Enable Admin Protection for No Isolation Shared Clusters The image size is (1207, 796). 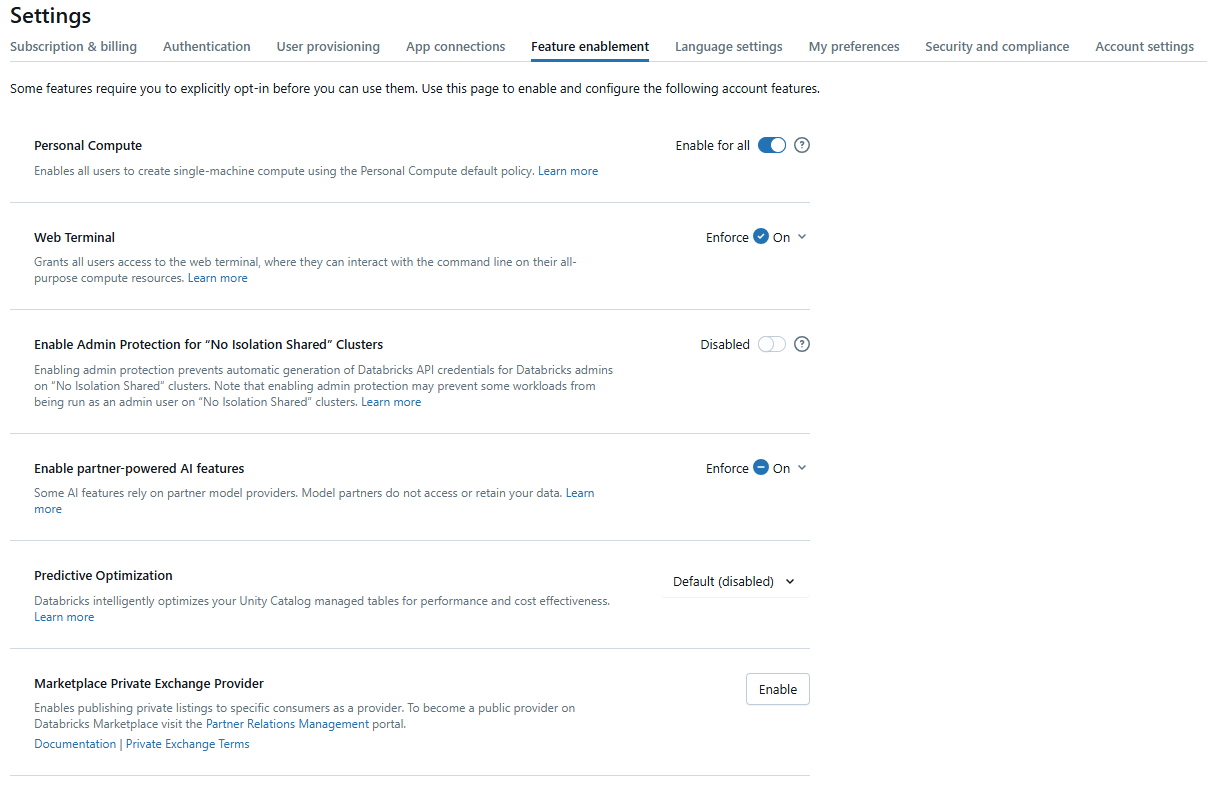[x=771, y=344]
